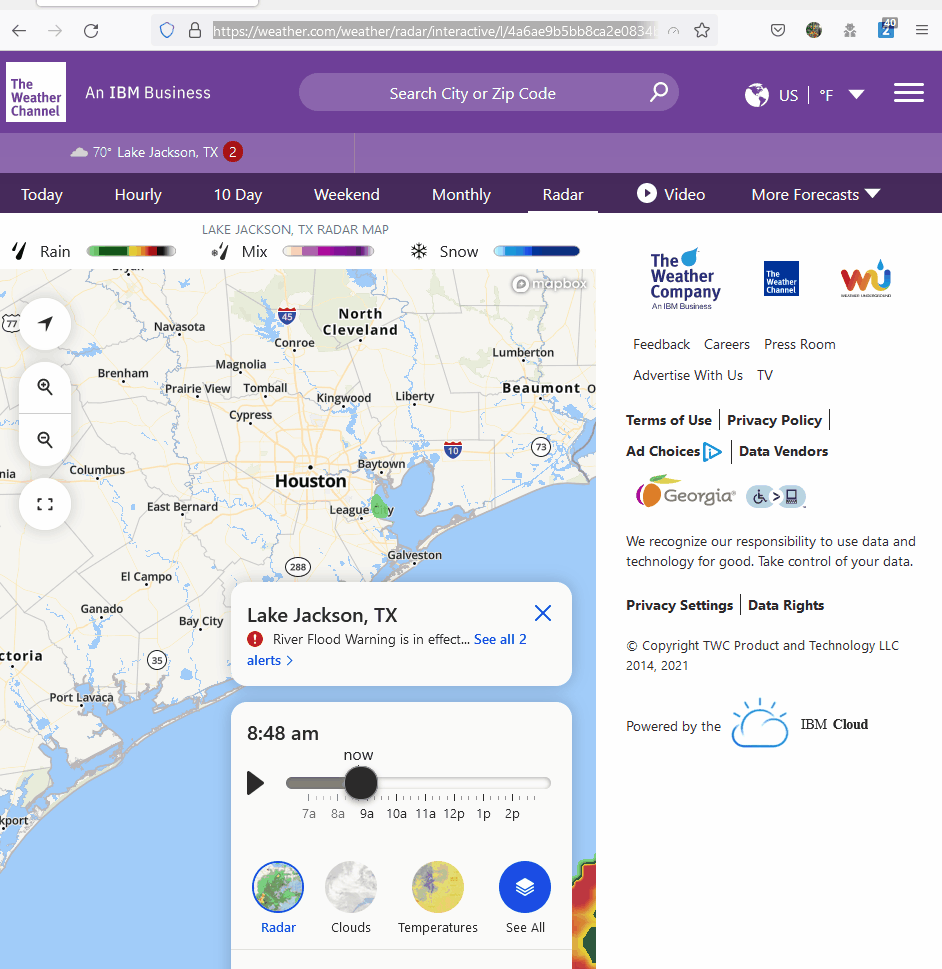Screen dimensions: 942x969
Task: Open the Careers link
Action: coord(727,344)
